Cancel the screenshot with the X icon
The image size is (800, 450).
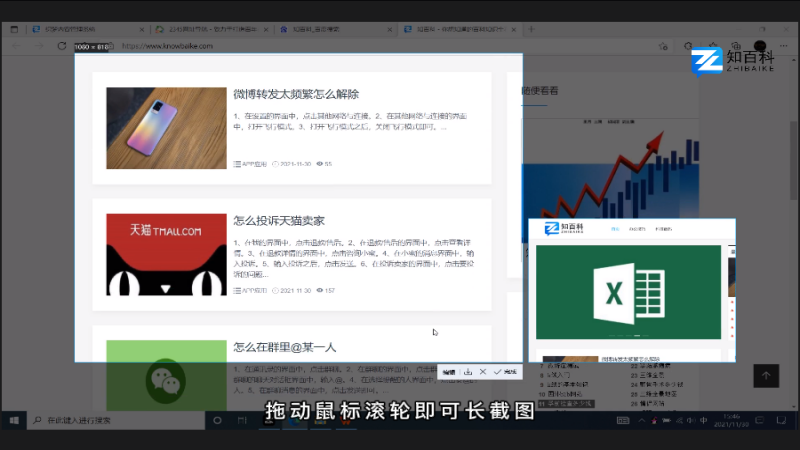coord(483,372)
